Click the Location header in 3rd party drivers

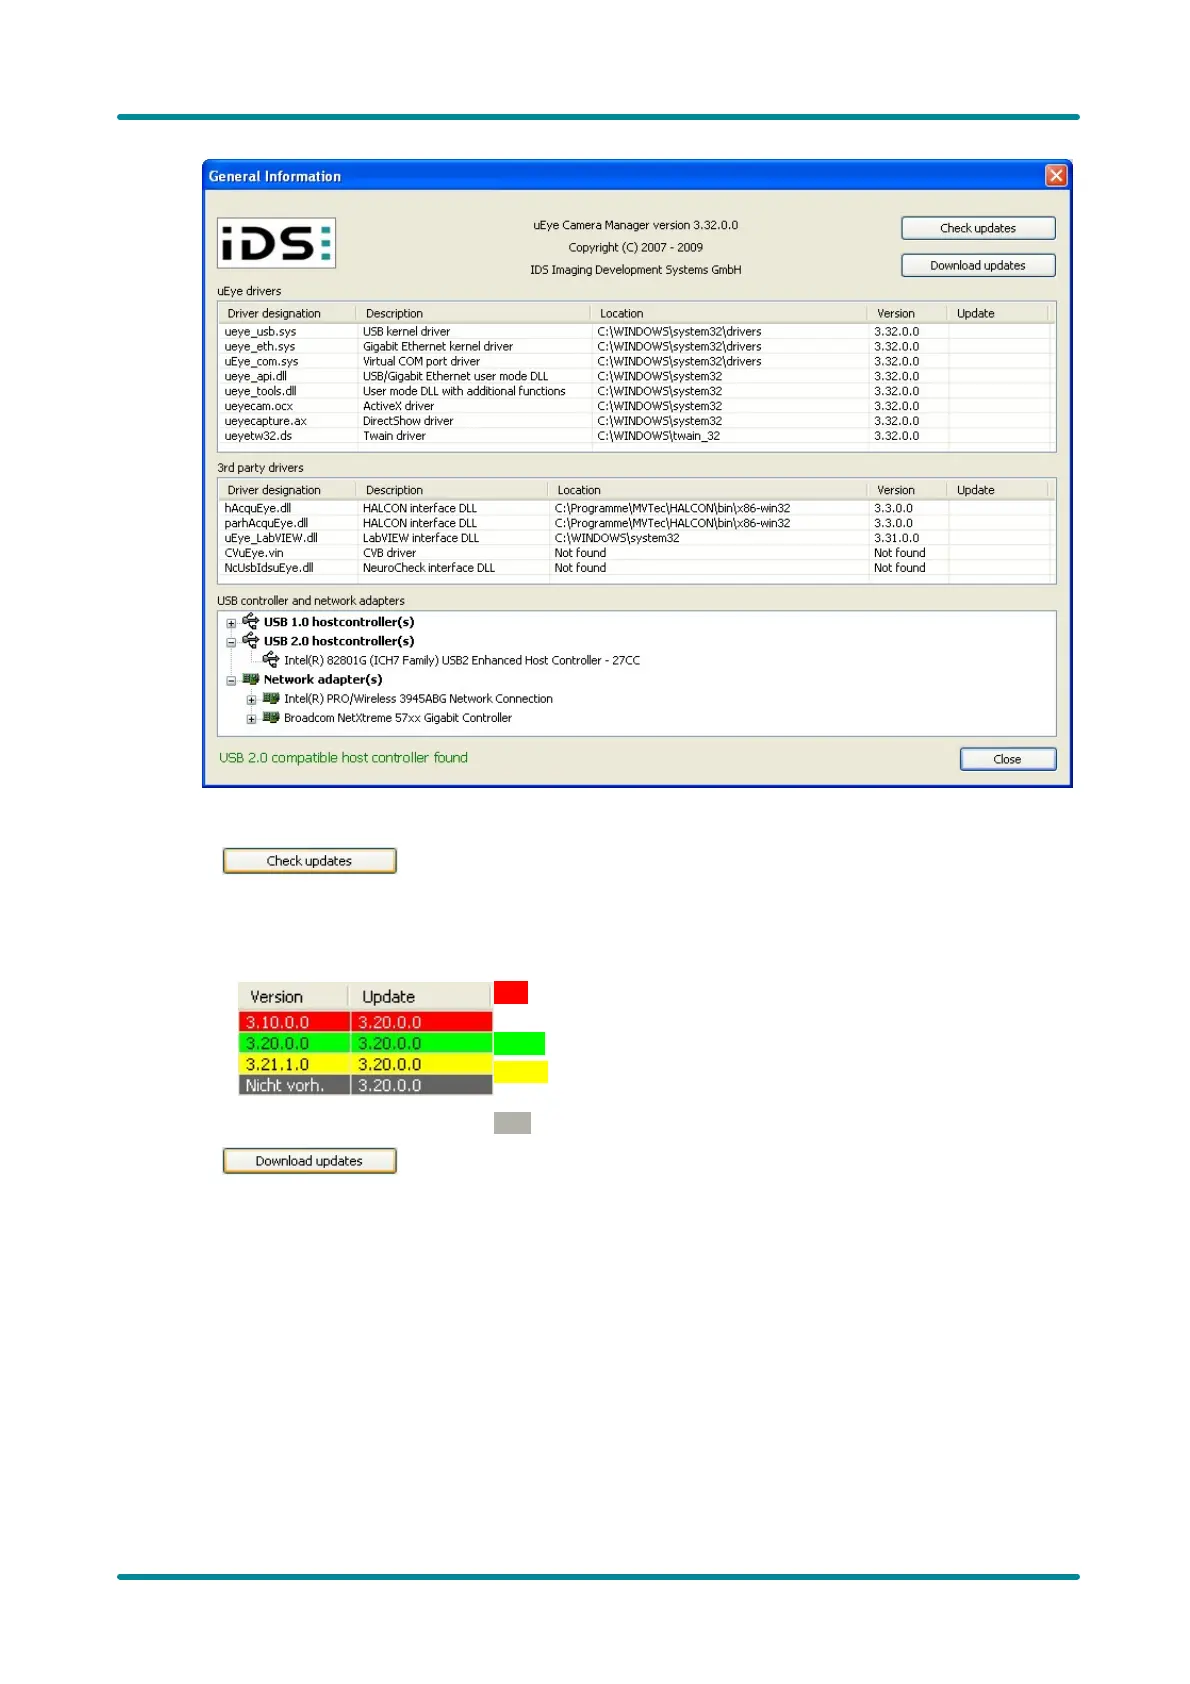tap(706, 490)
